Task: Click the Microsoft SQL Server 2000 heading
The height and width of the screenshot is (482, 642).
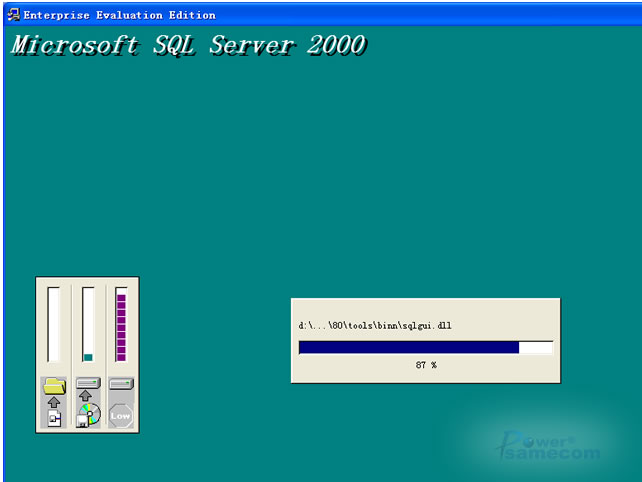Action: tap(188, 45)
